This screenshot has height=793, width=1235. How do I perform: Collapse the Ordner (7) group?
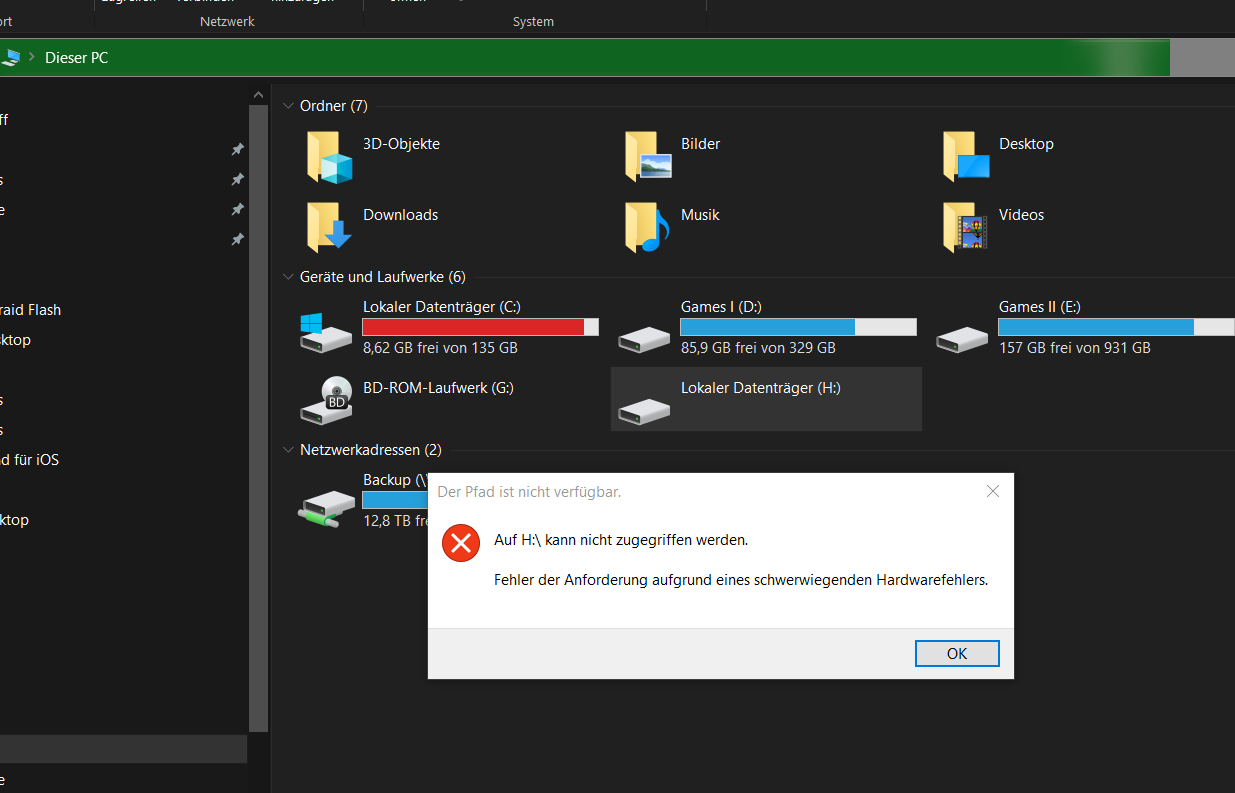pos(288,106)
